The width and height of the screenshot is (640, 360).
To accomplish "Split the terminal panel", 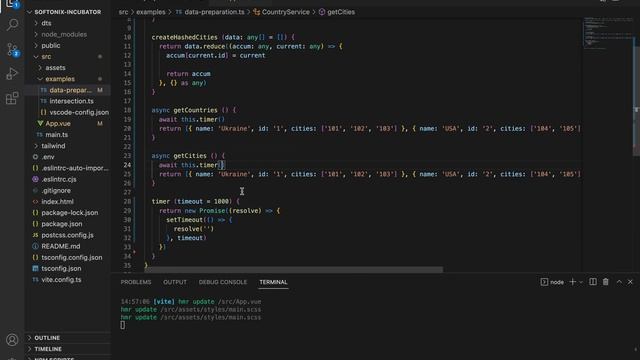I will (593, 282).
